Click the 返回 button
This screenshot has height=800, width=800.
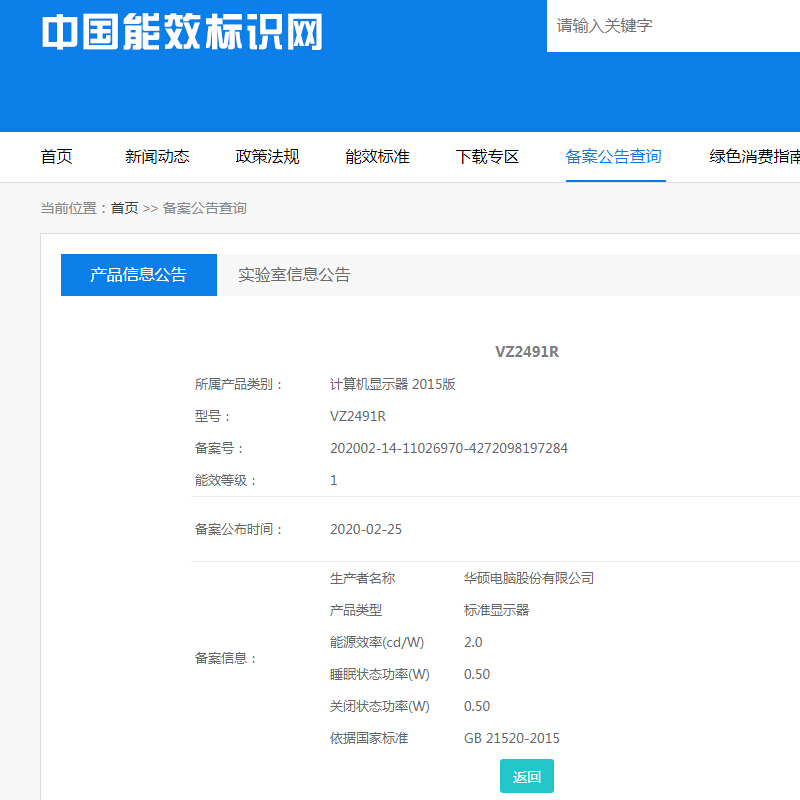click(527, 776)
